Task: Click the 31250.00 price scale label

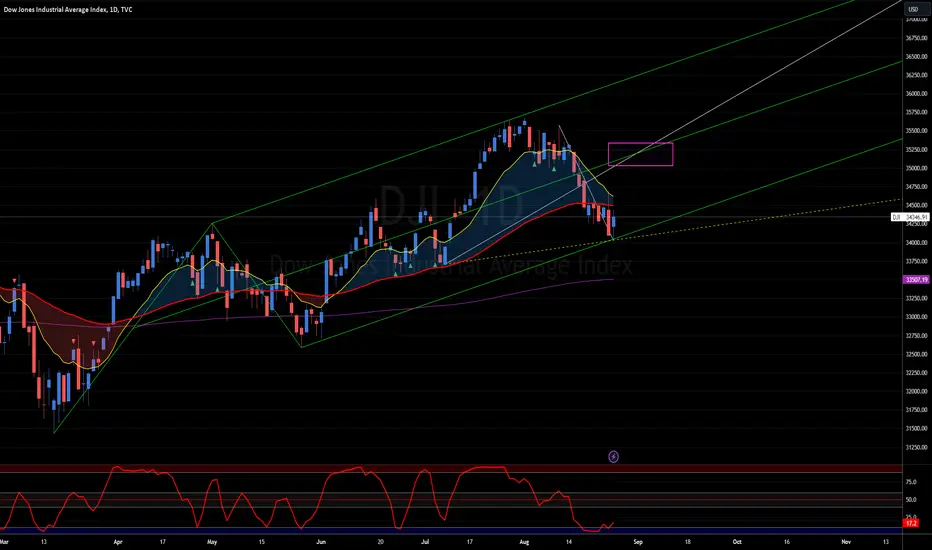Action: [x=916, y=447]
